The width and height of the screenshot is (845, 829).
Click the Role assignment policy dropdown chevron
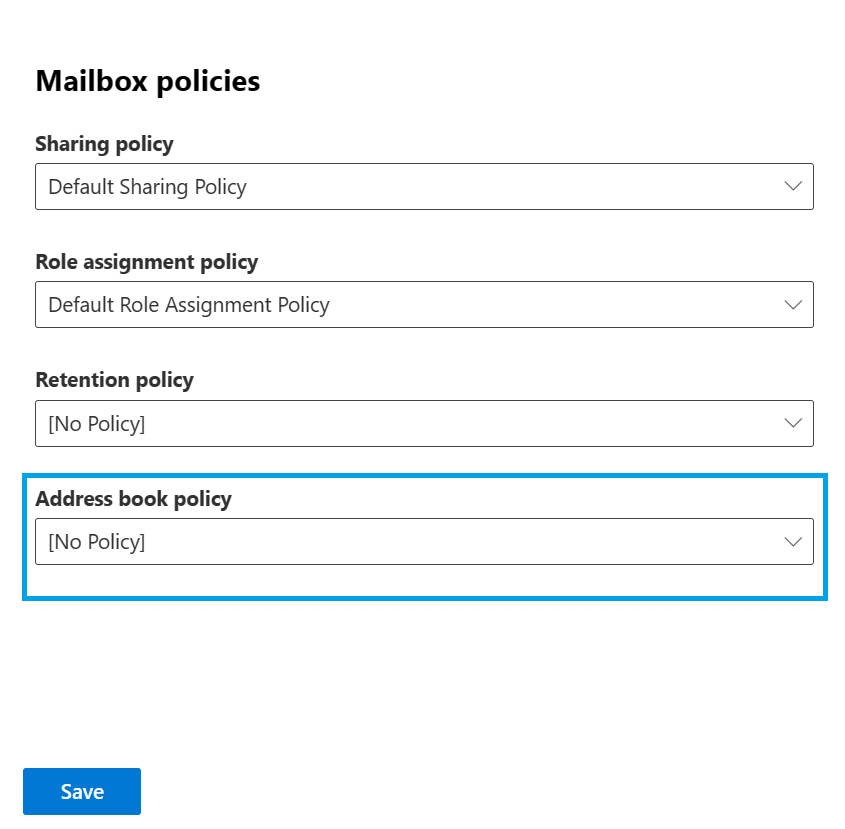(x=793, y=305)
